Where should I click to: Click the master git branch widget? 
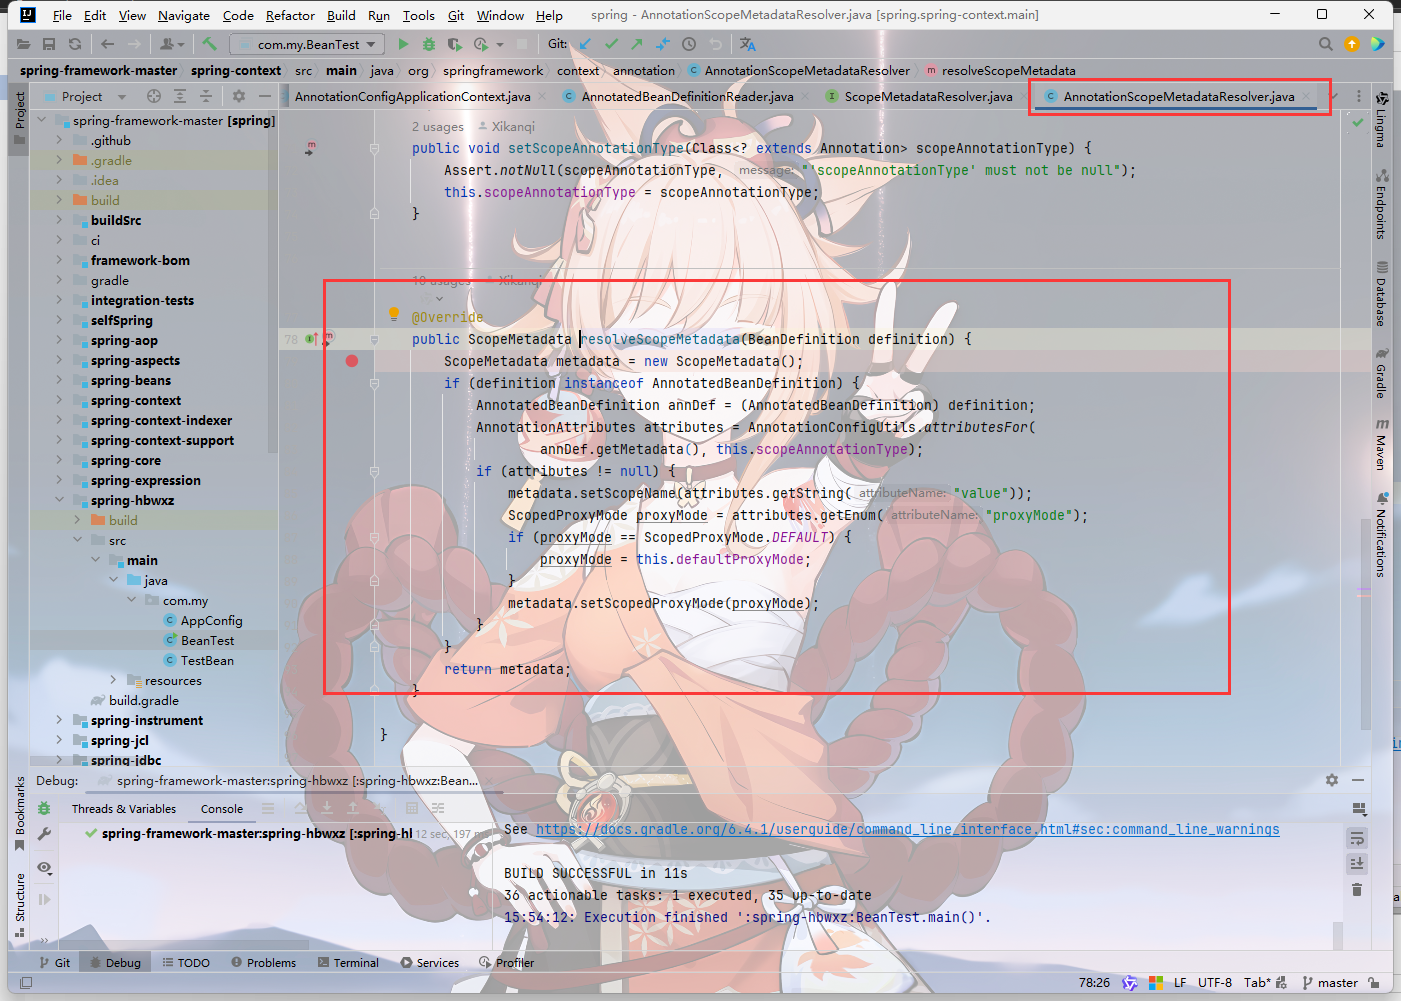pos(1330,983)
